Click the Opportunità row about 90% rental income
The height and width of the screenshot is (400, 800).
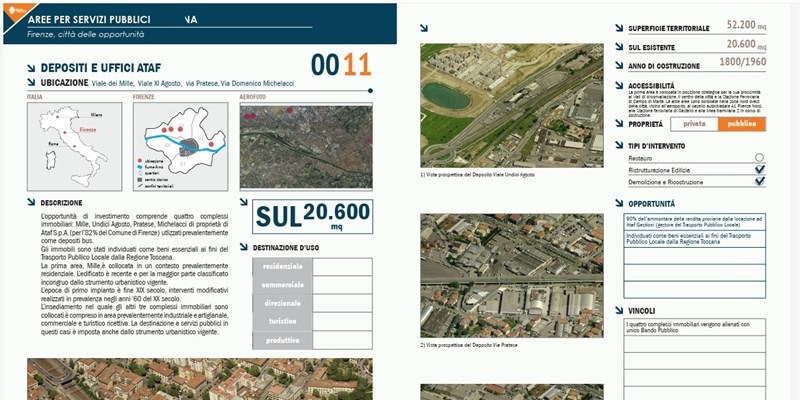694,222
